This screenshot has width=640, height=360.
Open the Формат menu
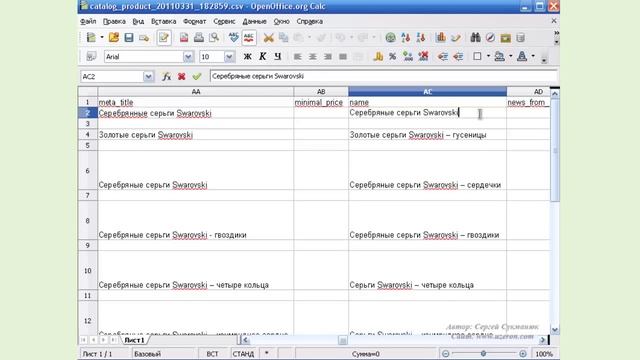click(194, 21)
